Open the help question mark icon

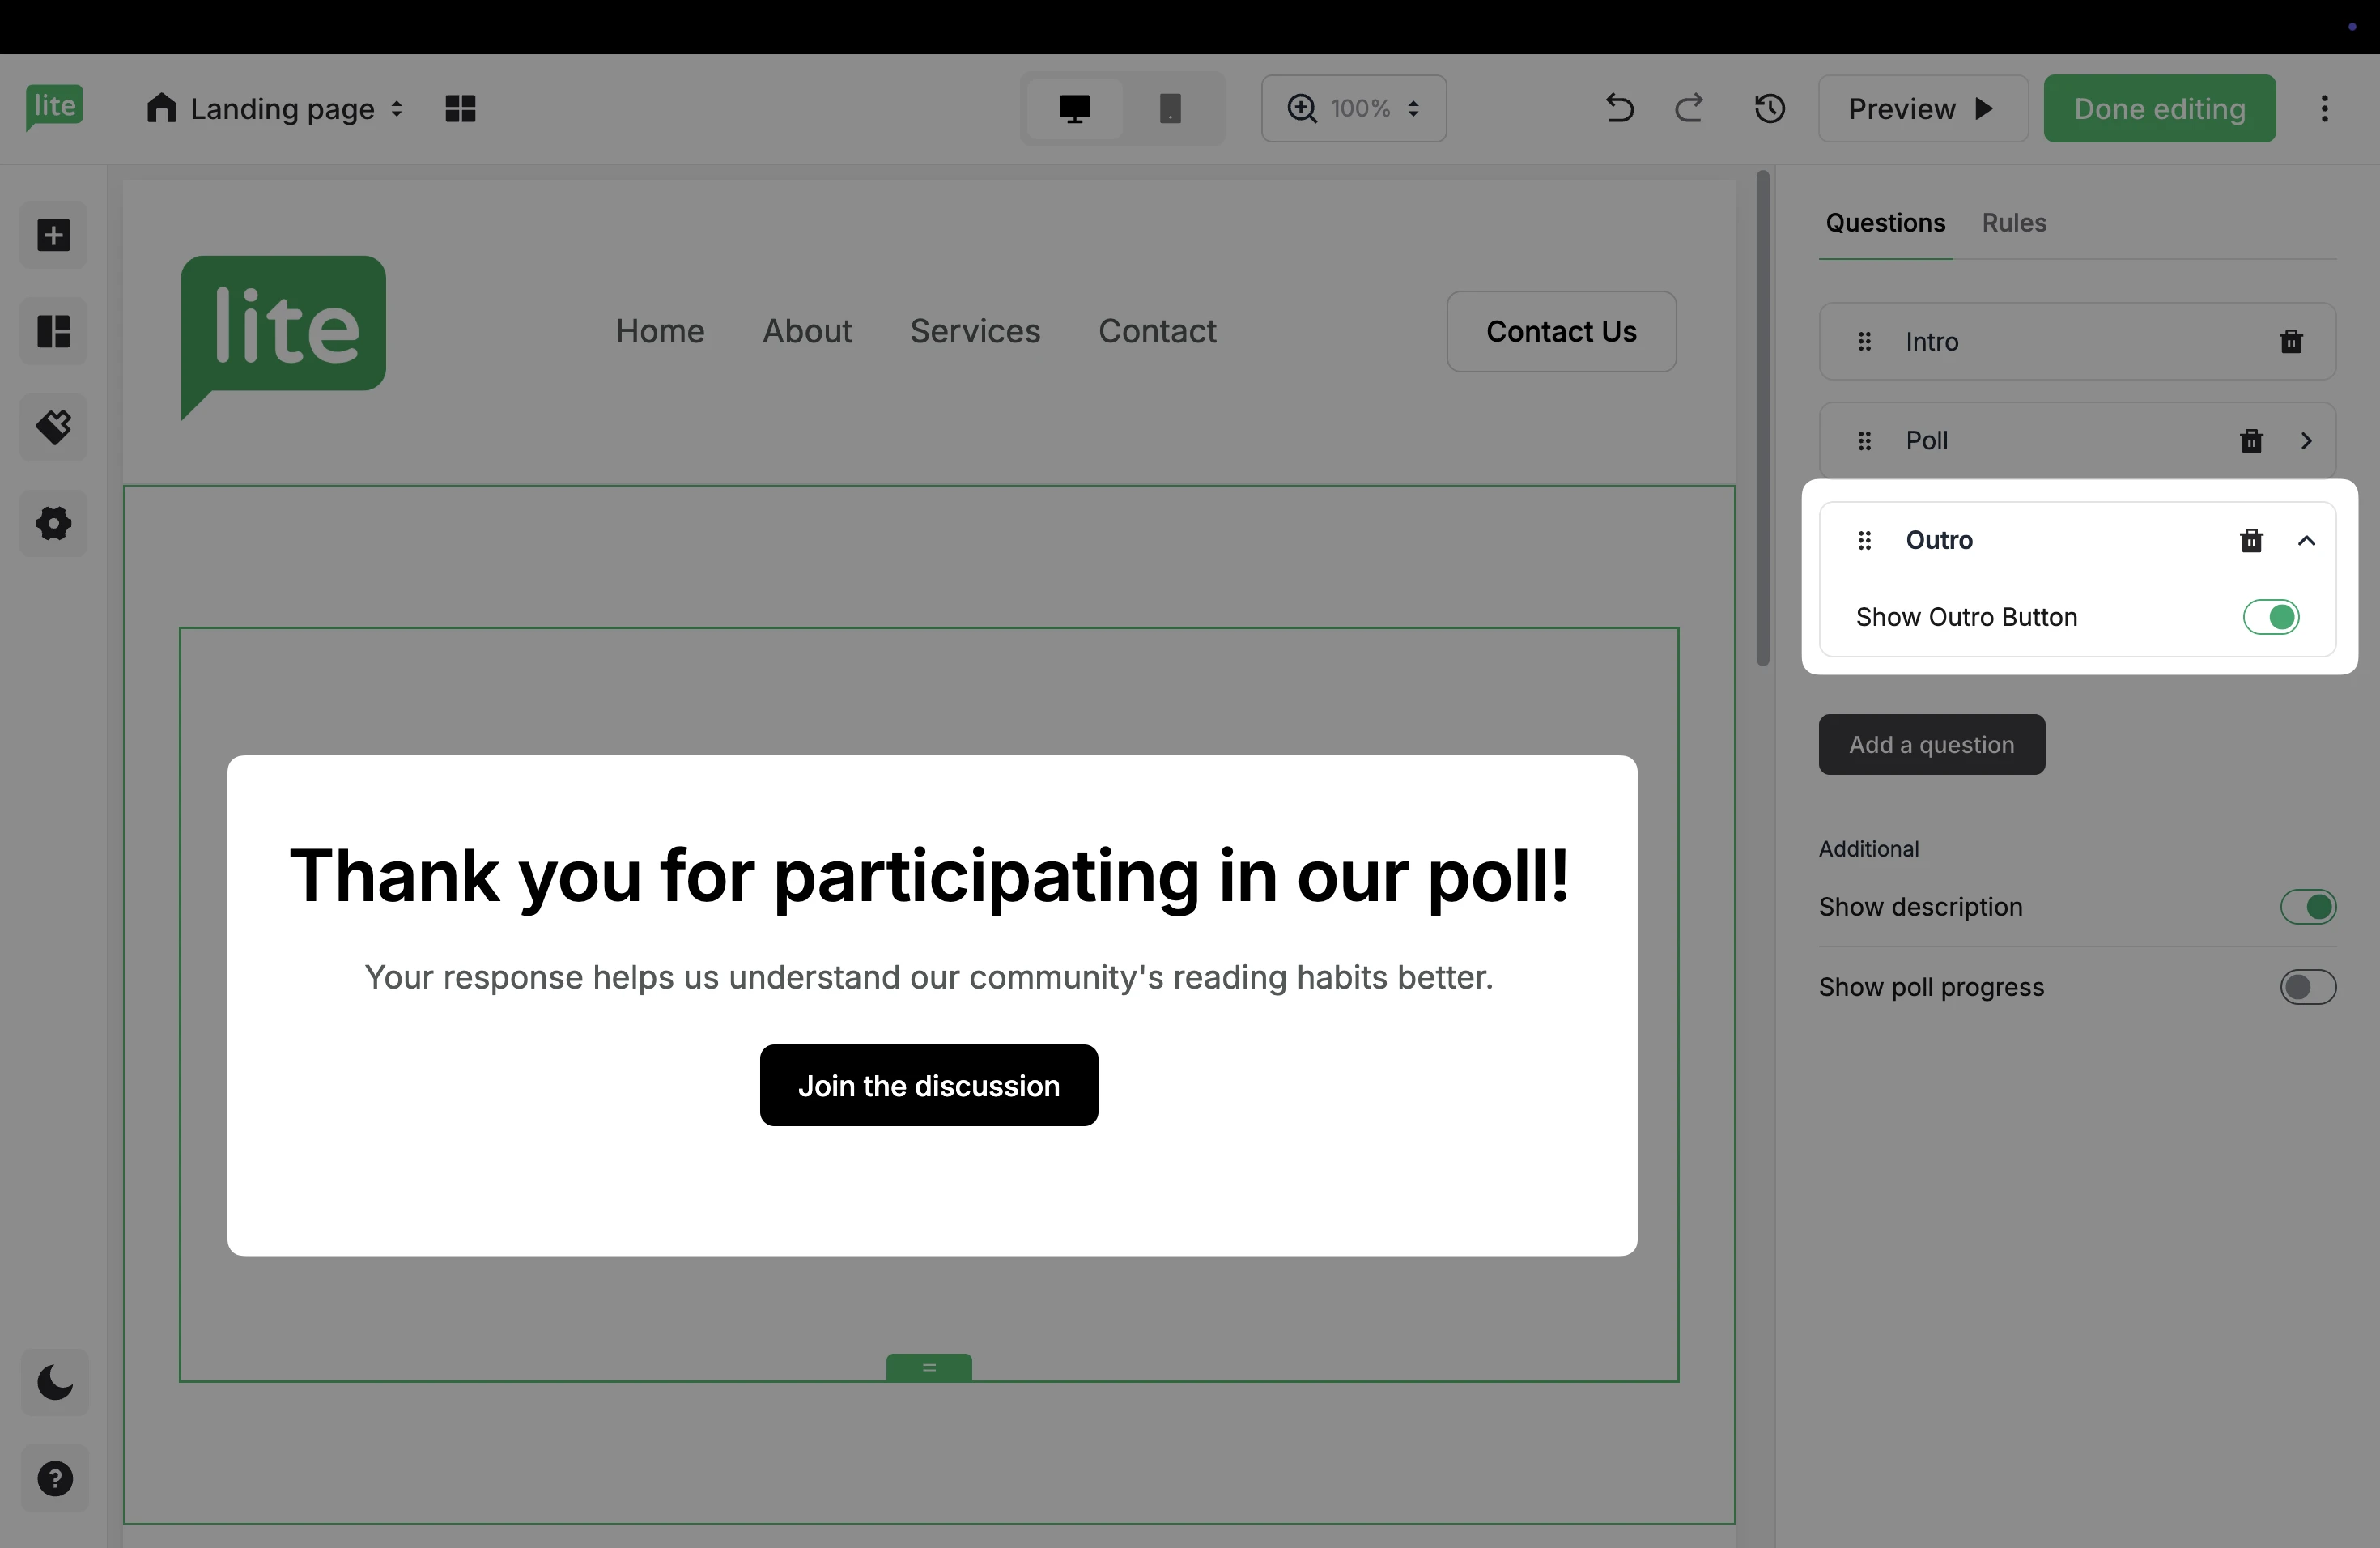(54, 1479)
